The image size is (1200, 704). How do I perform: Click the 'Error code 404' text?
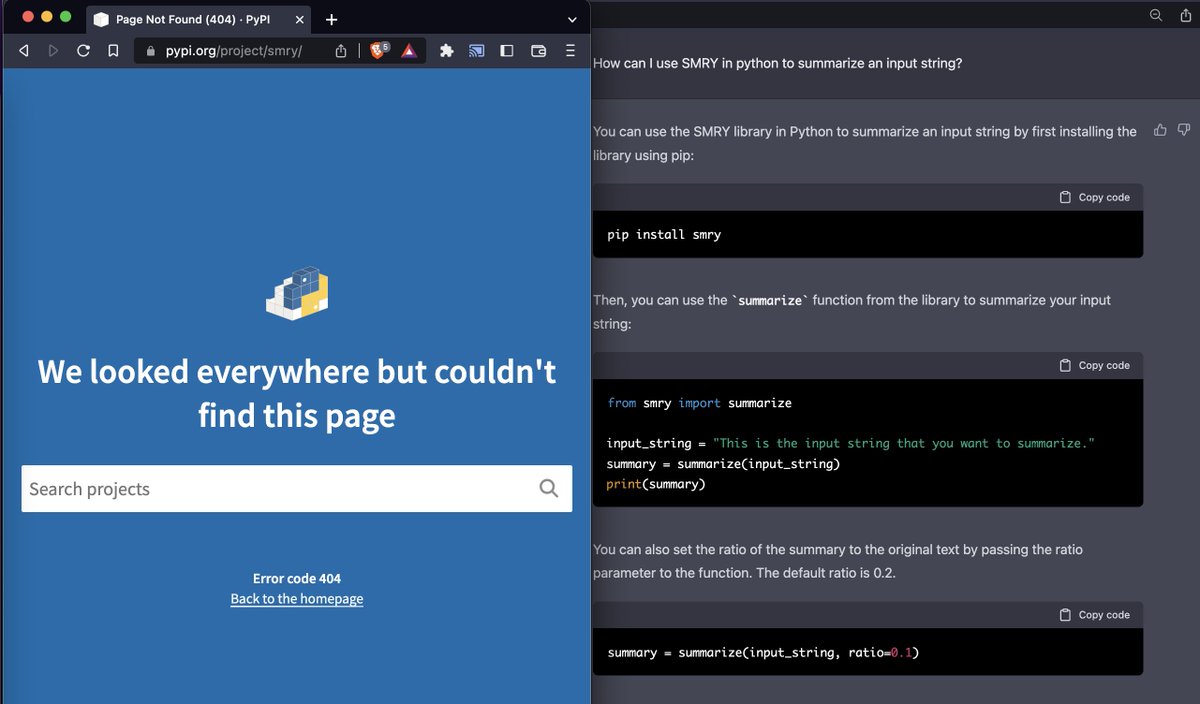[x=297, y=578]
